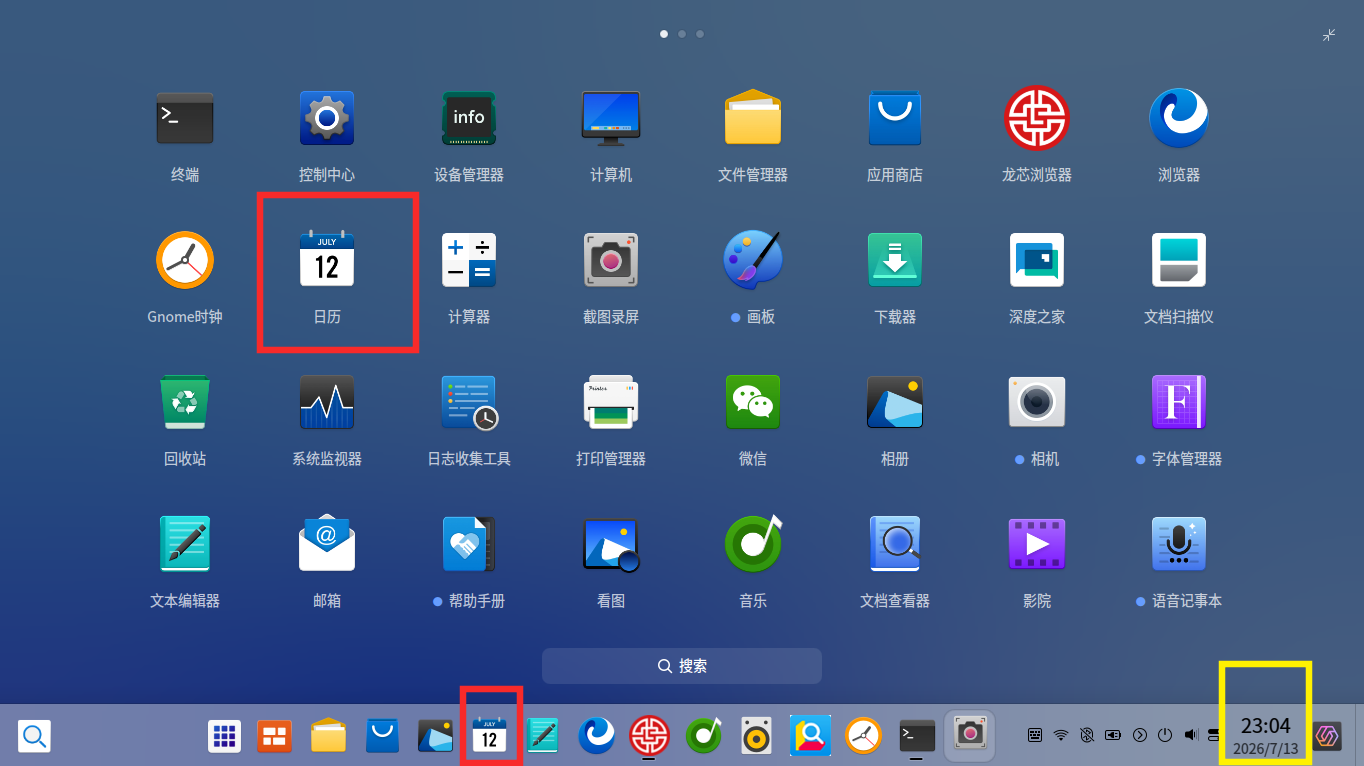Start 截图录屏 from the launcher grid
1364x766 pixels.
(611, 260)
